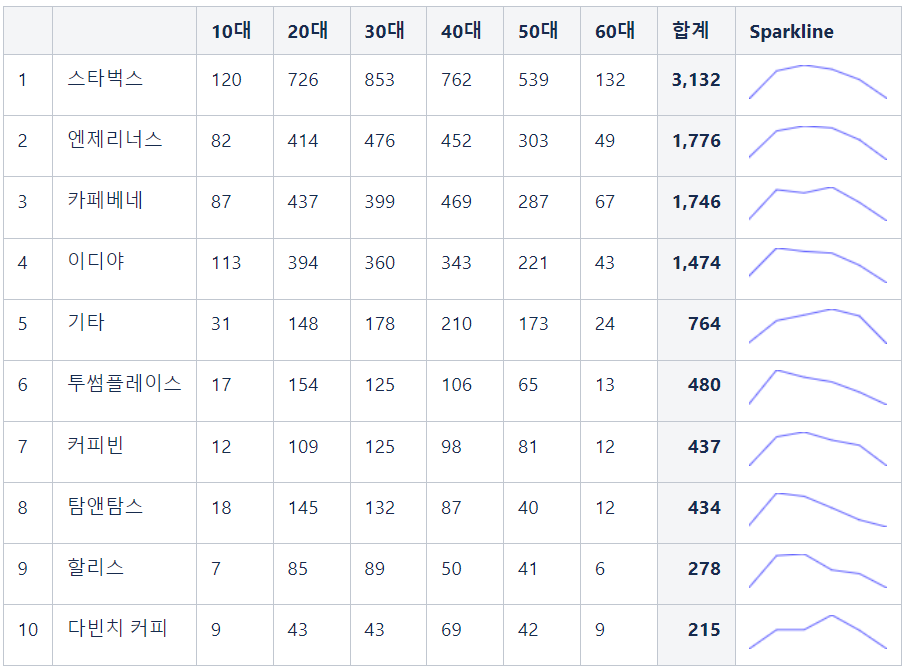Click the 기타 sparkline chart

click(818, 326)
